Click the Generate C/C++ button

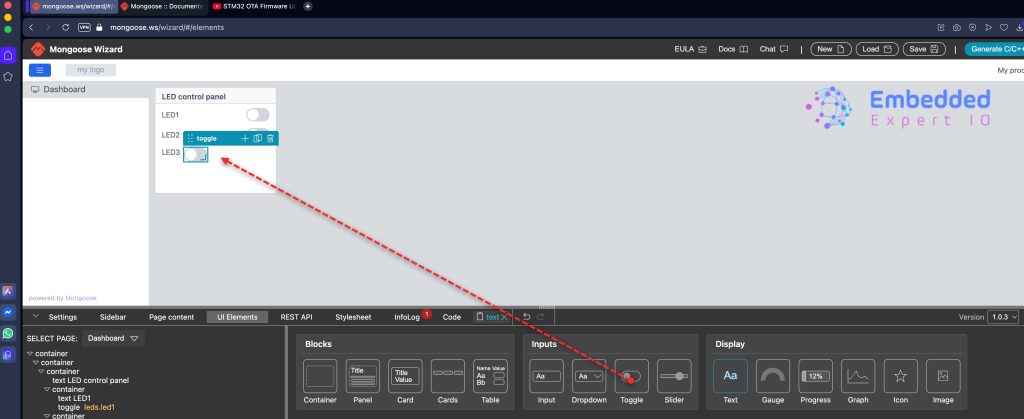click(x=992, y=49)
